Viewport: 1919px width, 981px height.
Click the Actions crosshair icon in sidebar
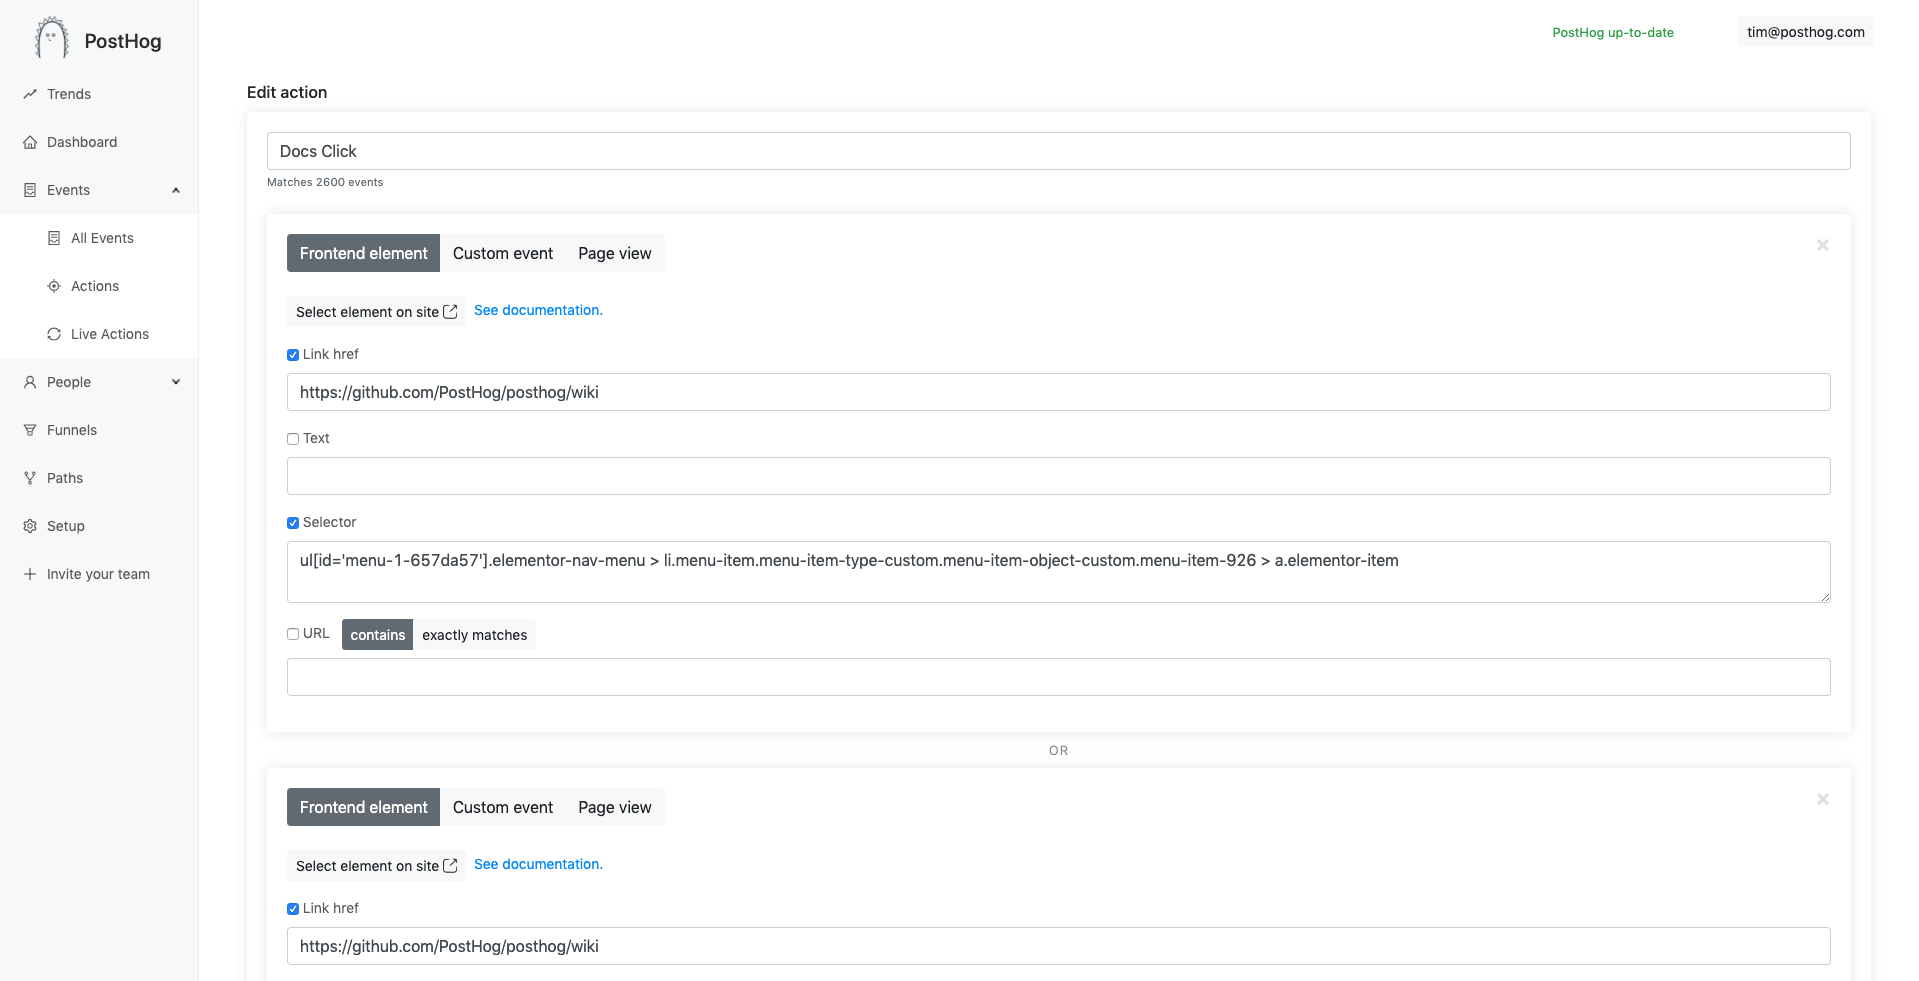[54, 286]
